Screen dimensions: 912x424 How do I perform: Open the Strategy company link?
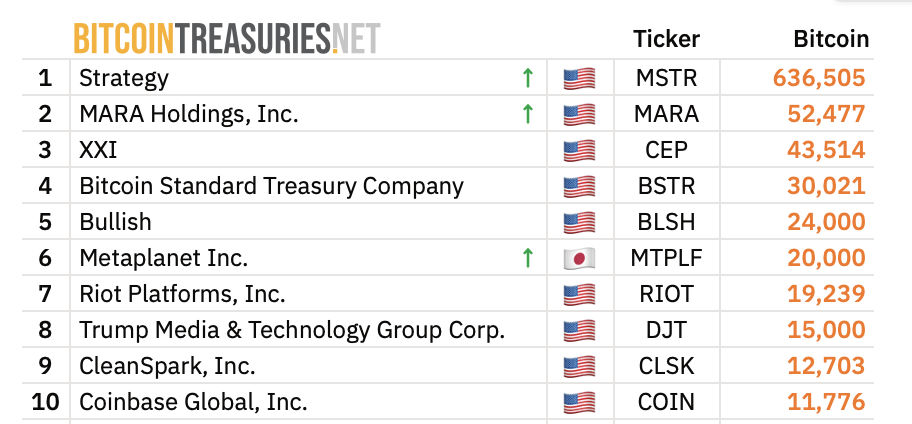click(124, 78)
